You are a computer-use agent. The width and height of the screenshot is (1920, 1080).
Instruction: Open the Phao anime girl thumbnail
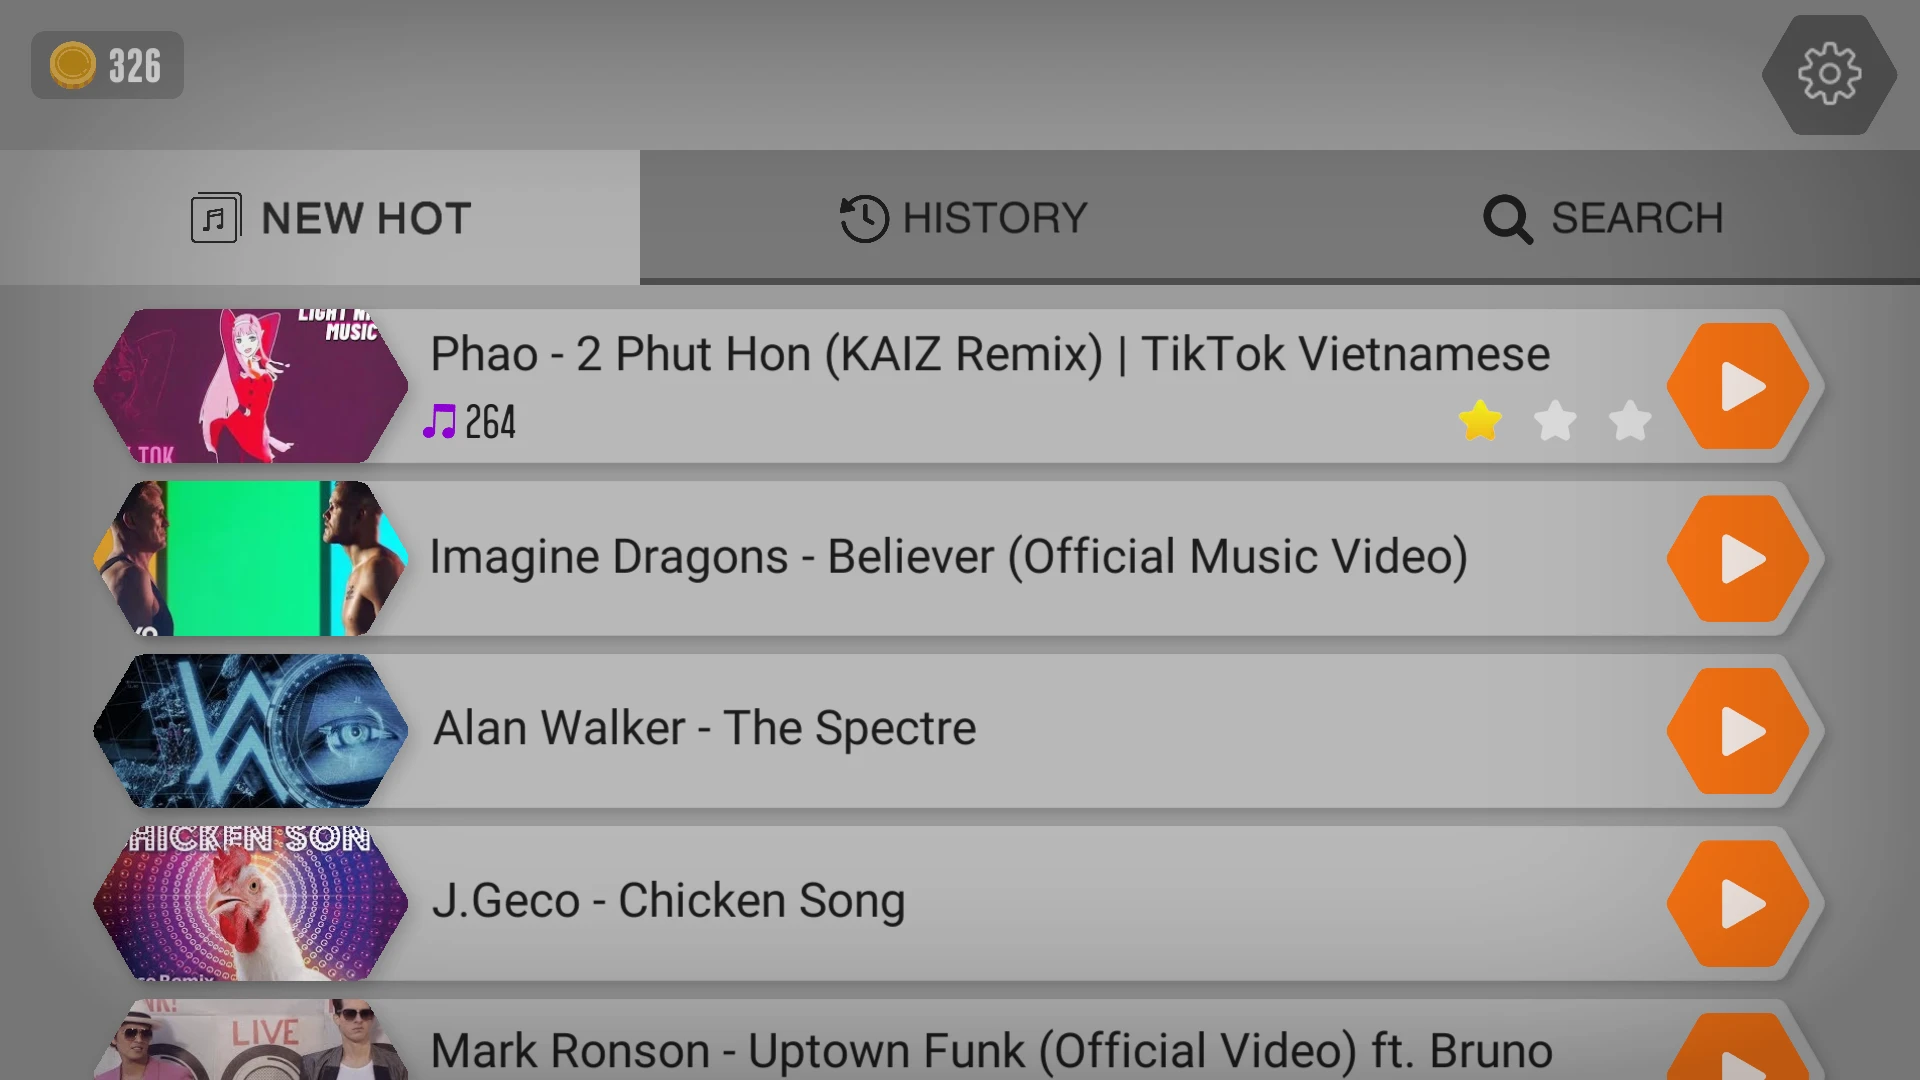click(250, 386)
